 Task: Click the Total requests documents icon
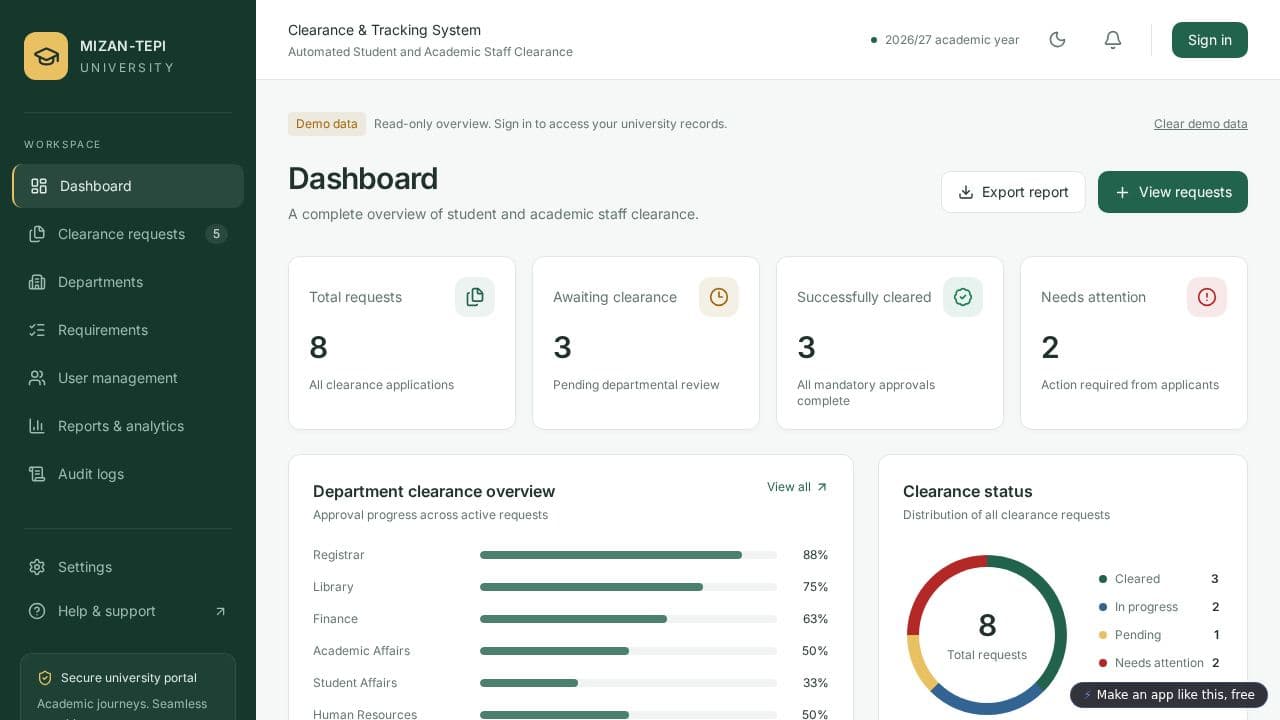point(475,297)
